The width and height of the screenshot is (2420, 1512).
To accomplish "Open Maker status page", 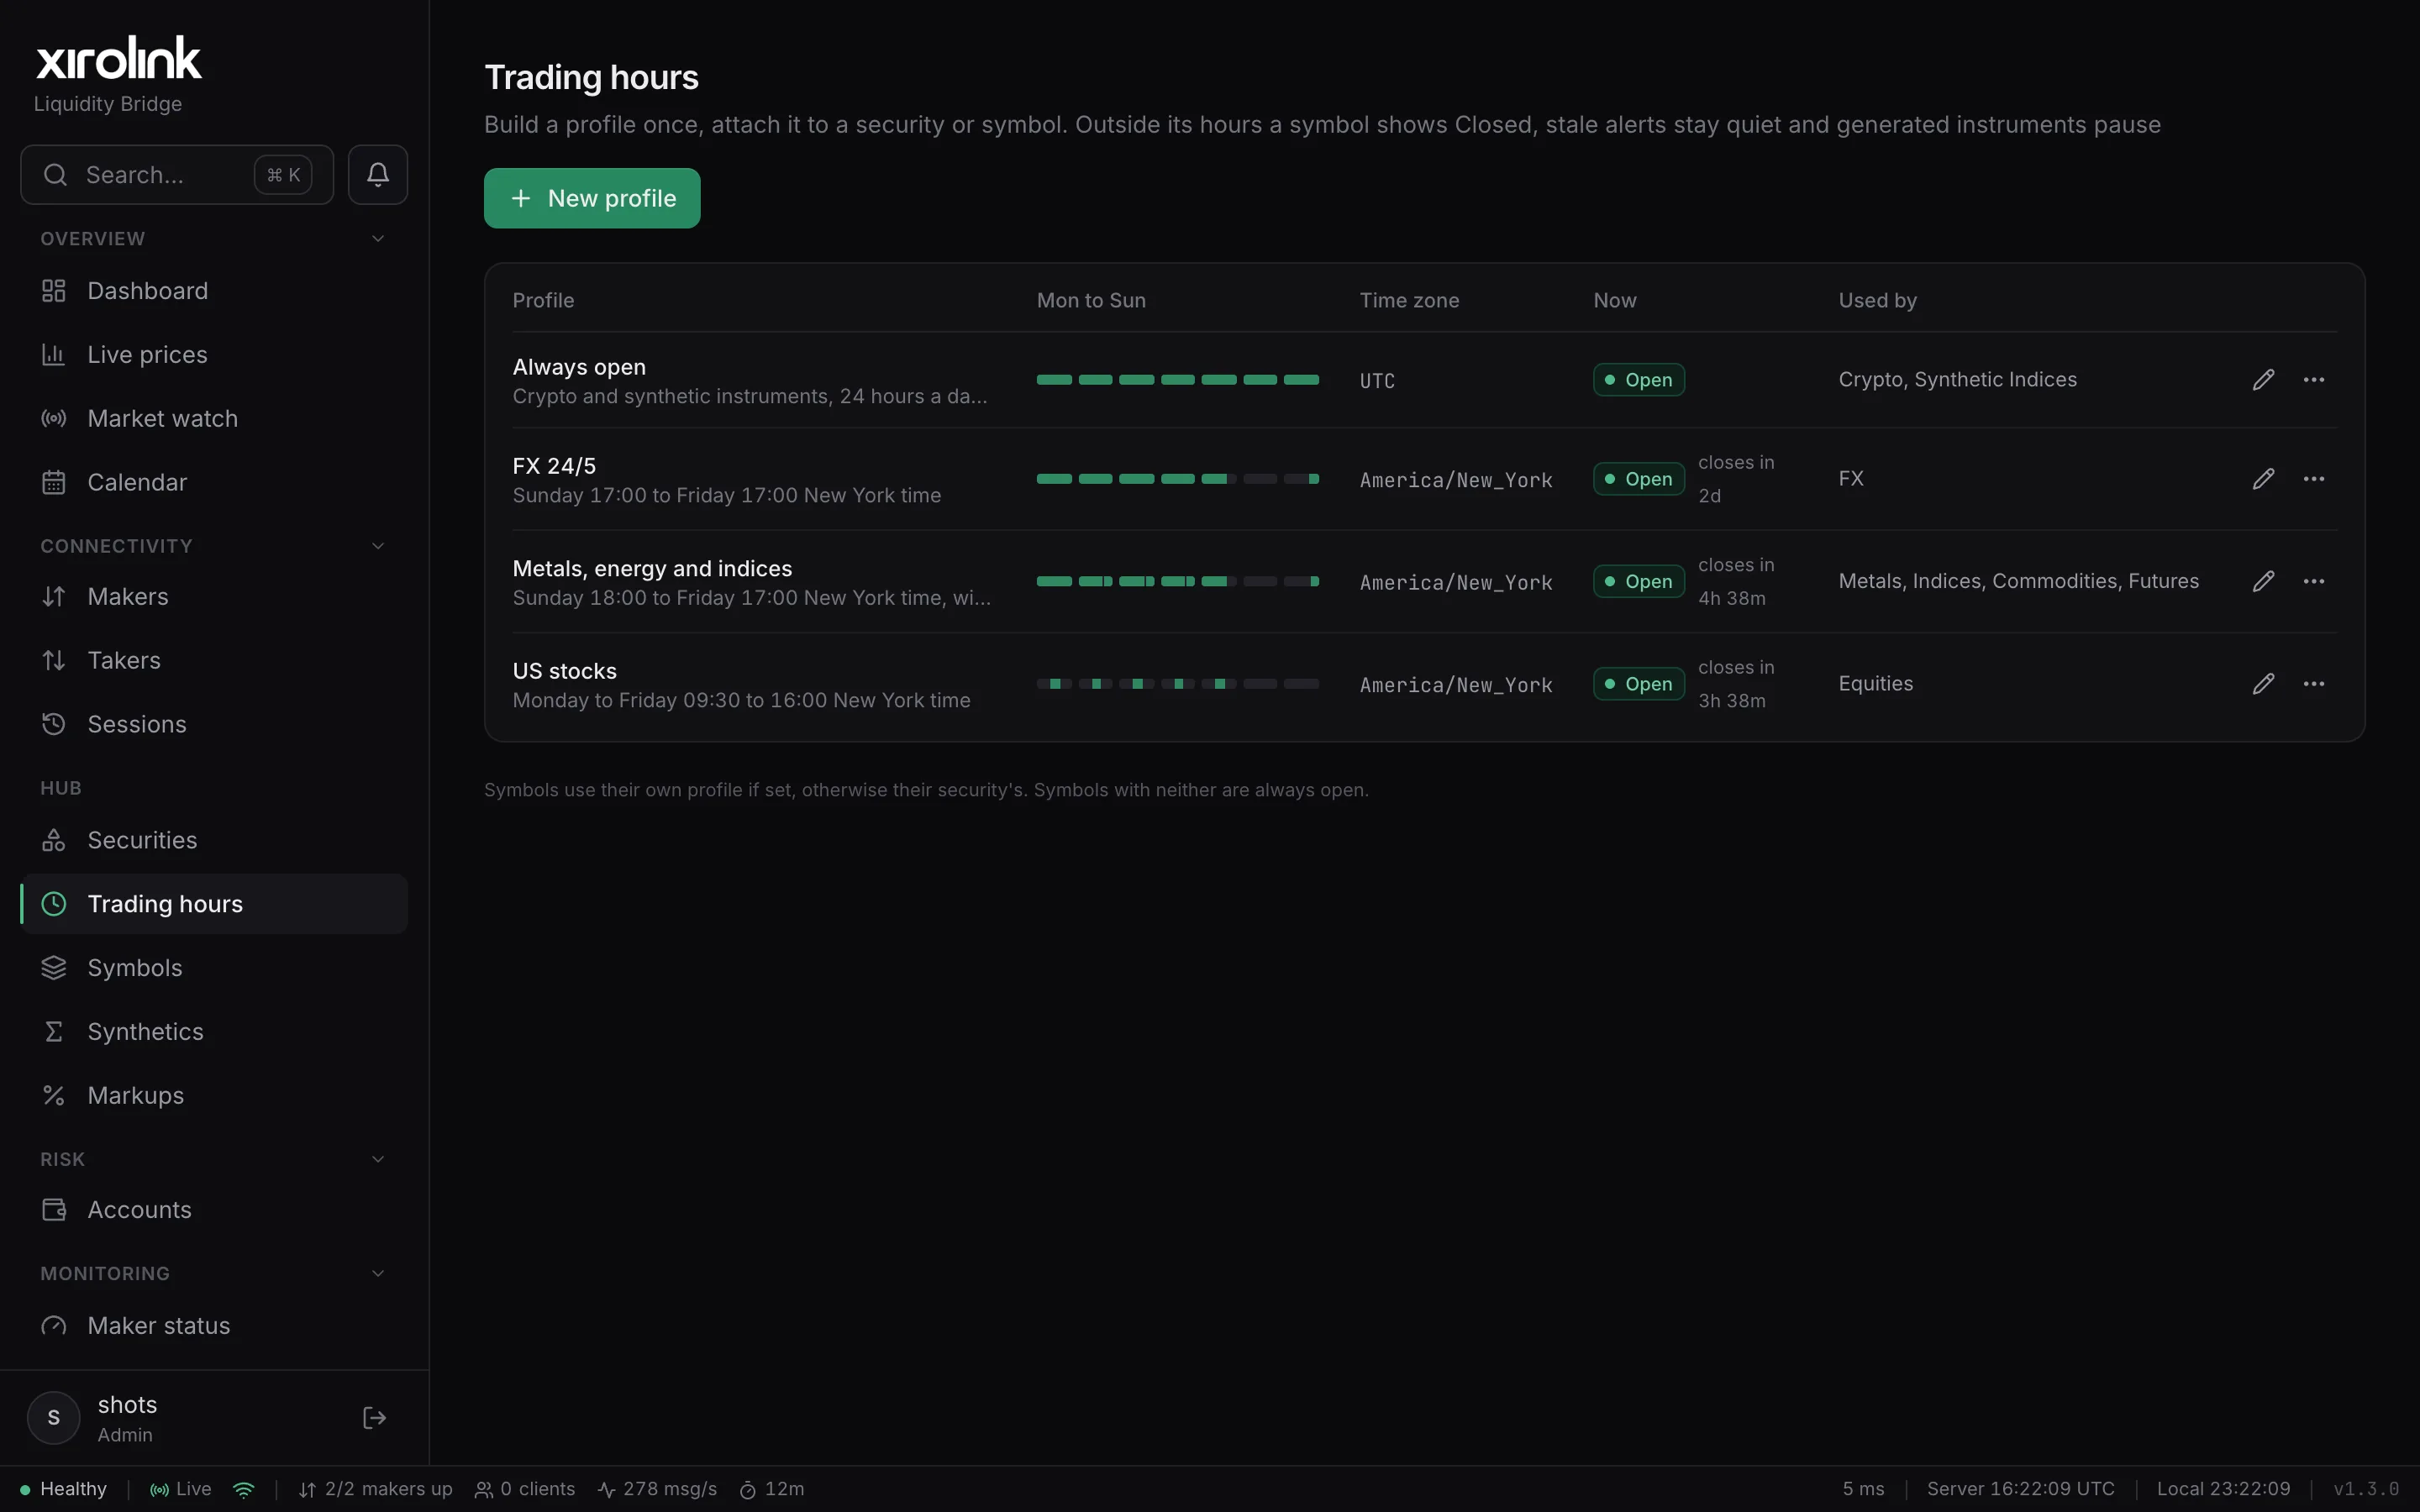I will [214, 1326].
